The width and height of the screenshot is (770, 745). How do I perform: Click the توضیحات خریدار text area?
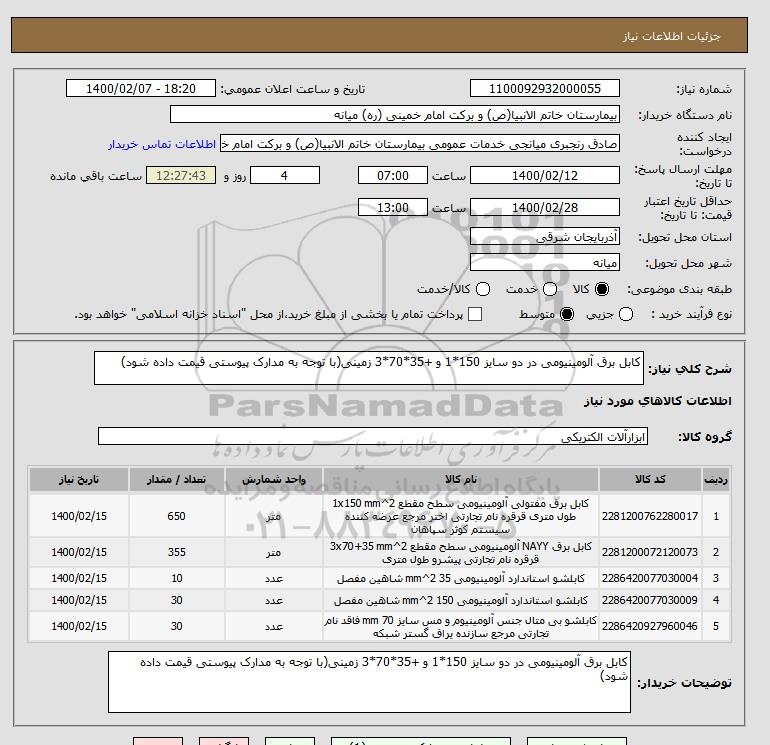[369, 682]
